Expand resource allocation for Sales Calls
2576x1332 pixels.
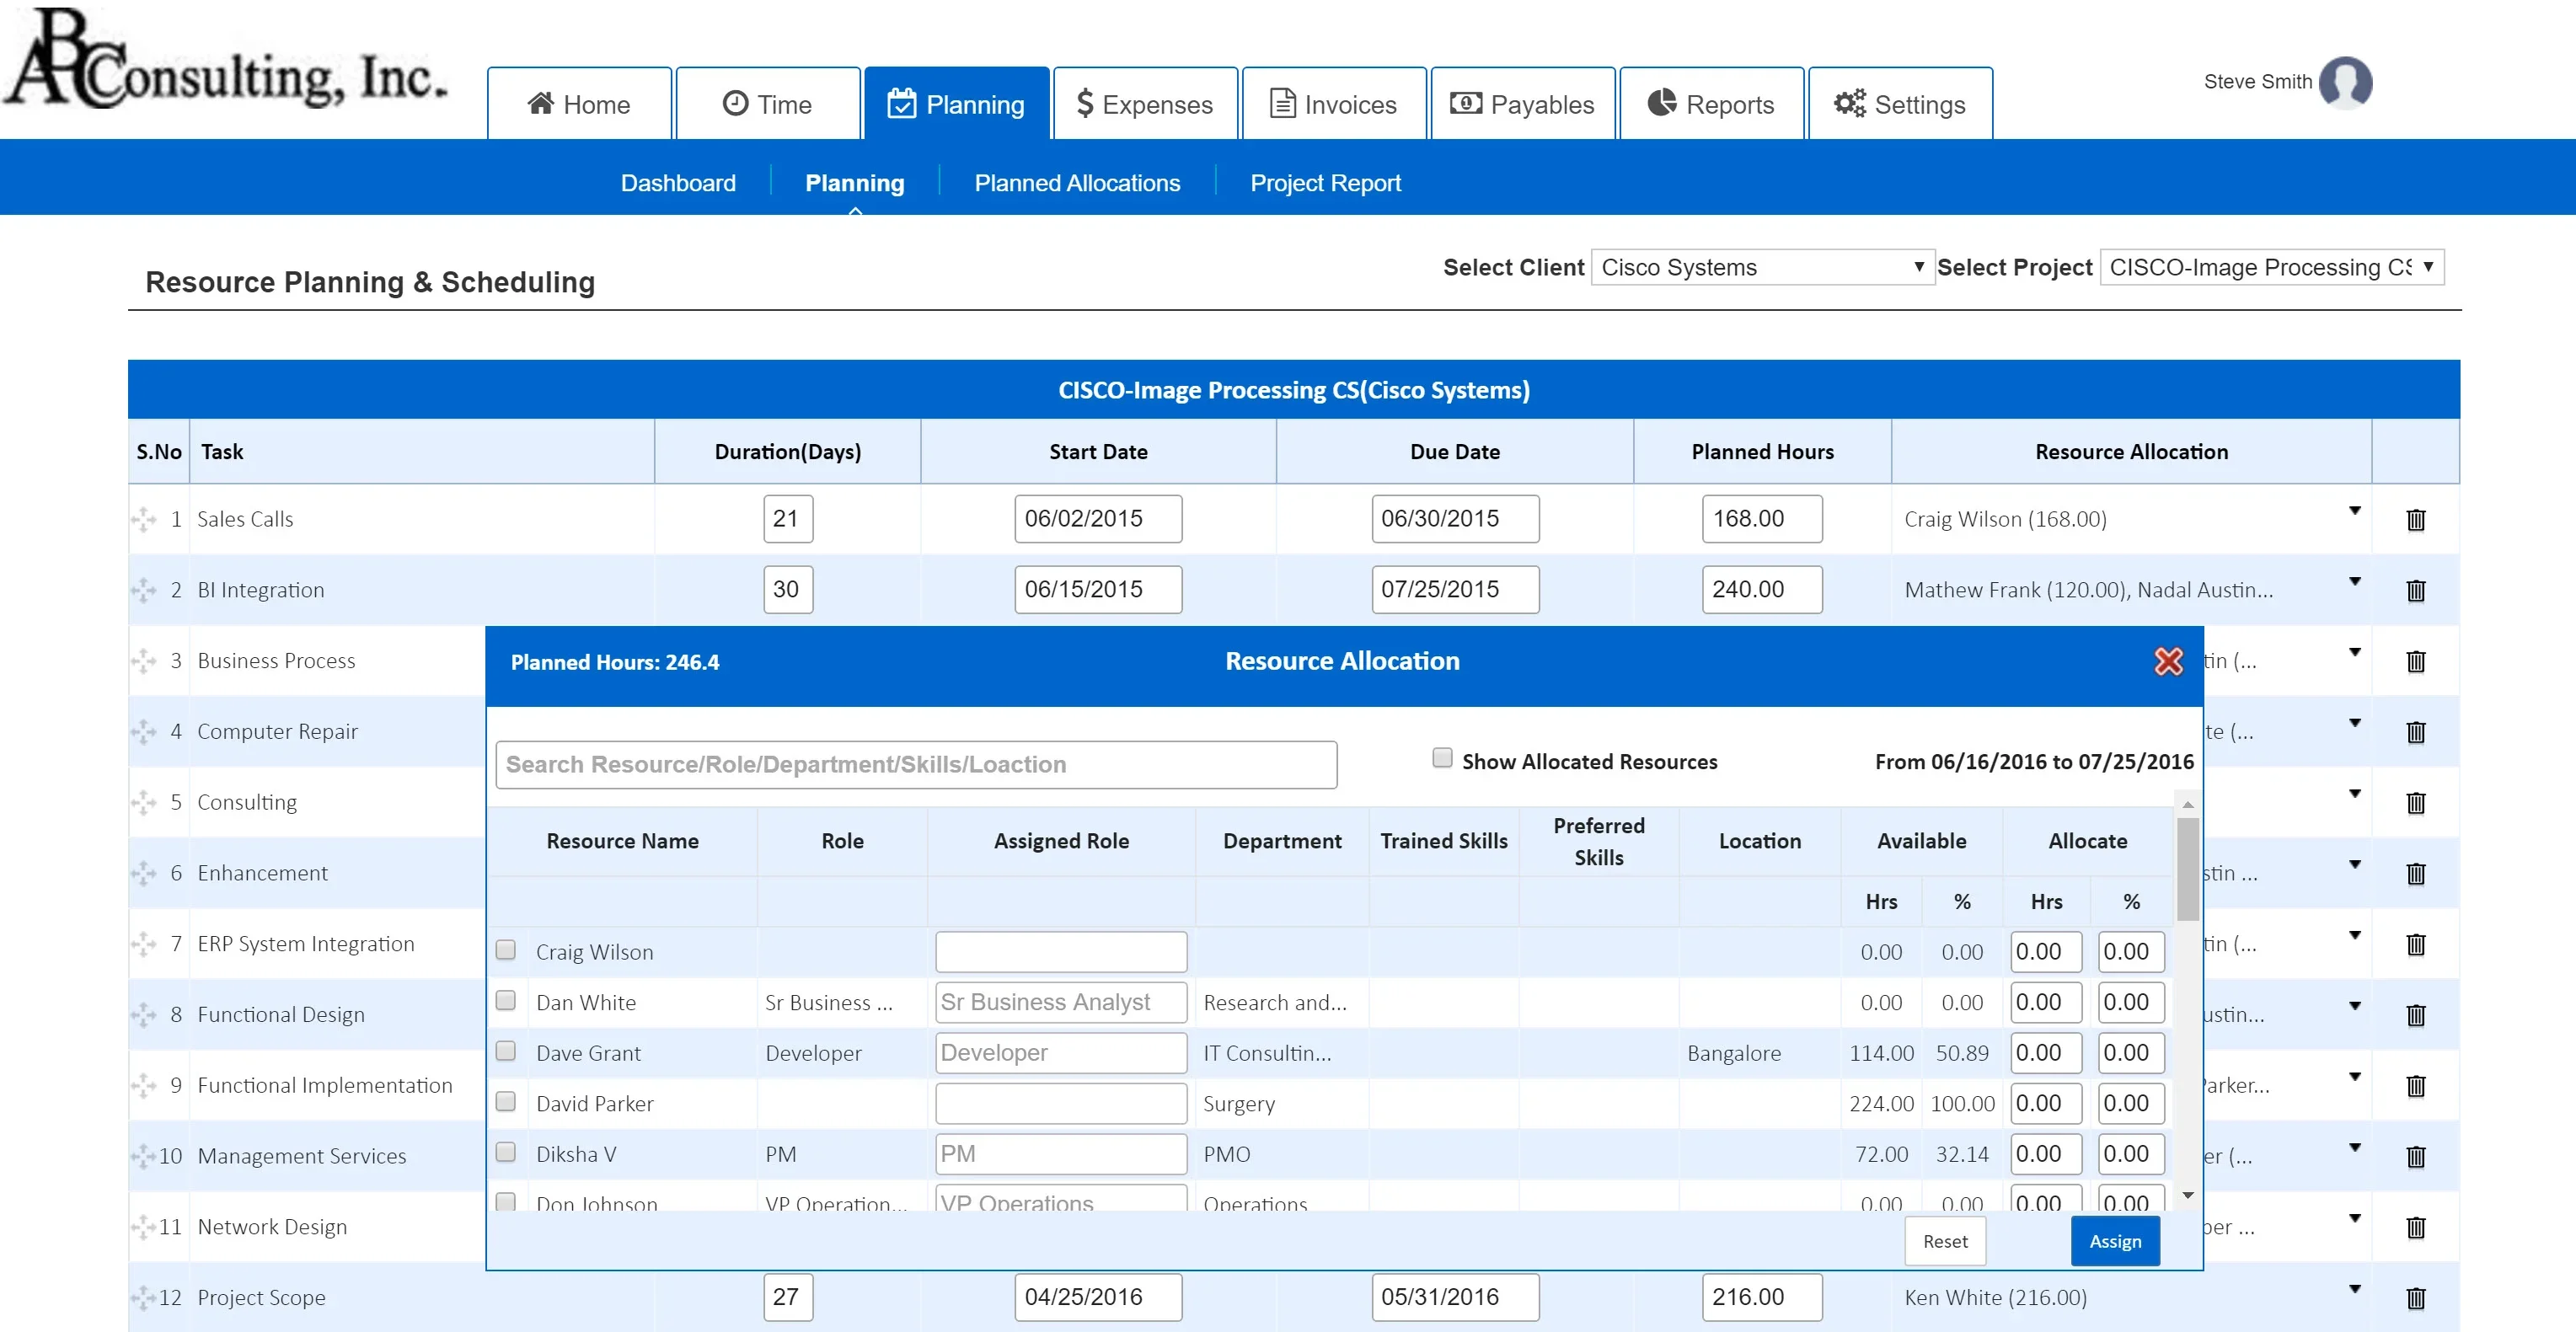(2355, 511)
